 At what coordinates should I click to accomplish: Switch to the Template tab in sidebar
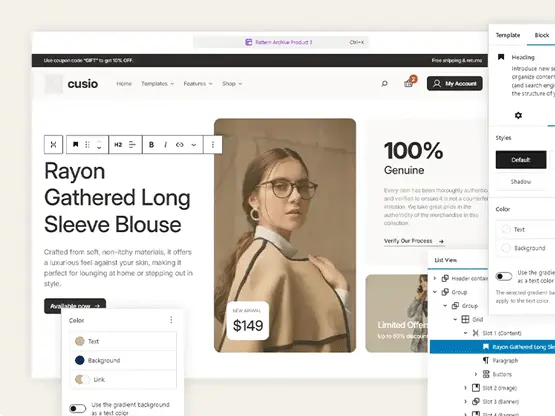tap(508, 35)
